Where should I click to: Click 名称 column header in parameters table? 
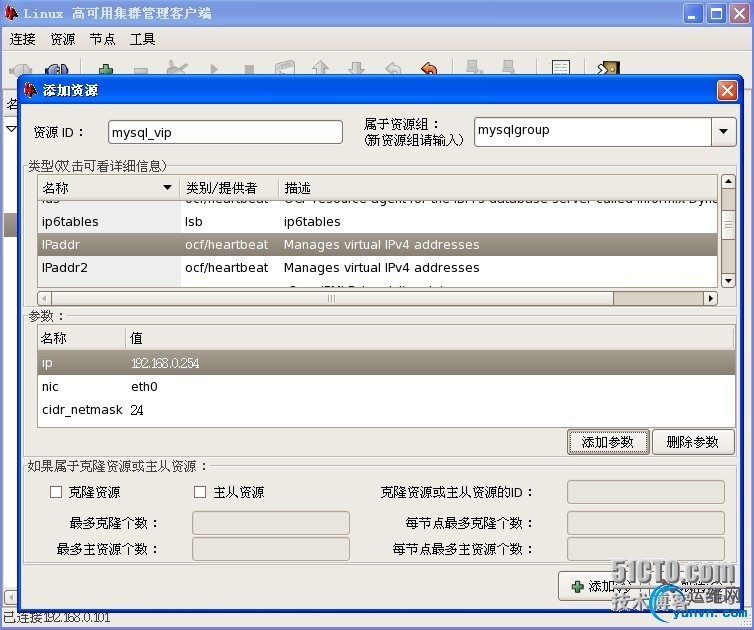coord(82,338)
